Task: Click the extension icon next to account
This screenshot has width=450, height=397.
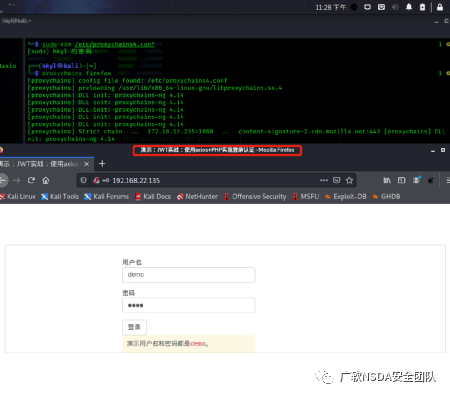Action: (x=431, y=180)
